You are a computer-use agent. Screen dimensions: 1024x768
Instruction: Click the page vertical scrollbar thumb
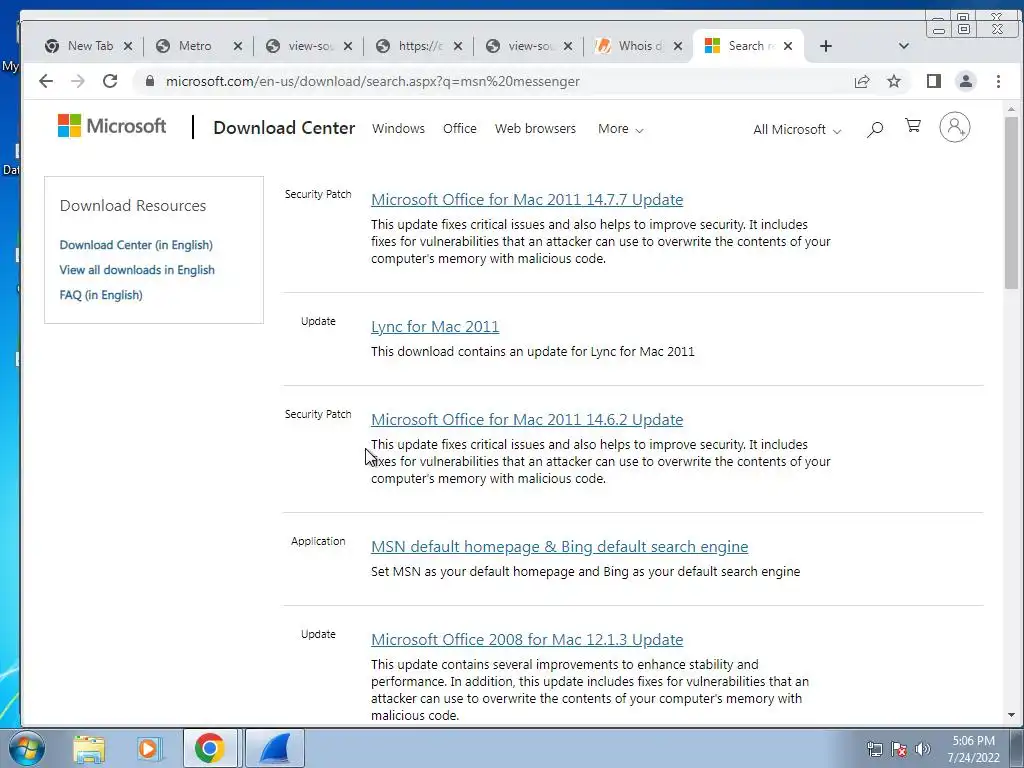click(x=1011, y=202)
